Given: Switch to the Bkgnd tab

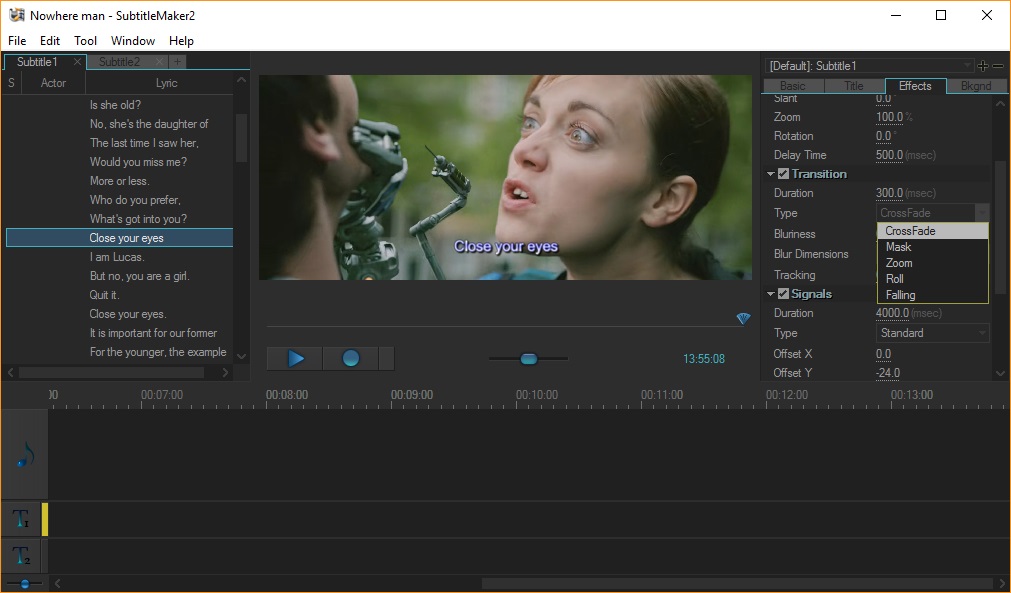Looking at the screenshot, I should pyautogui.click(x=976, y=86).
